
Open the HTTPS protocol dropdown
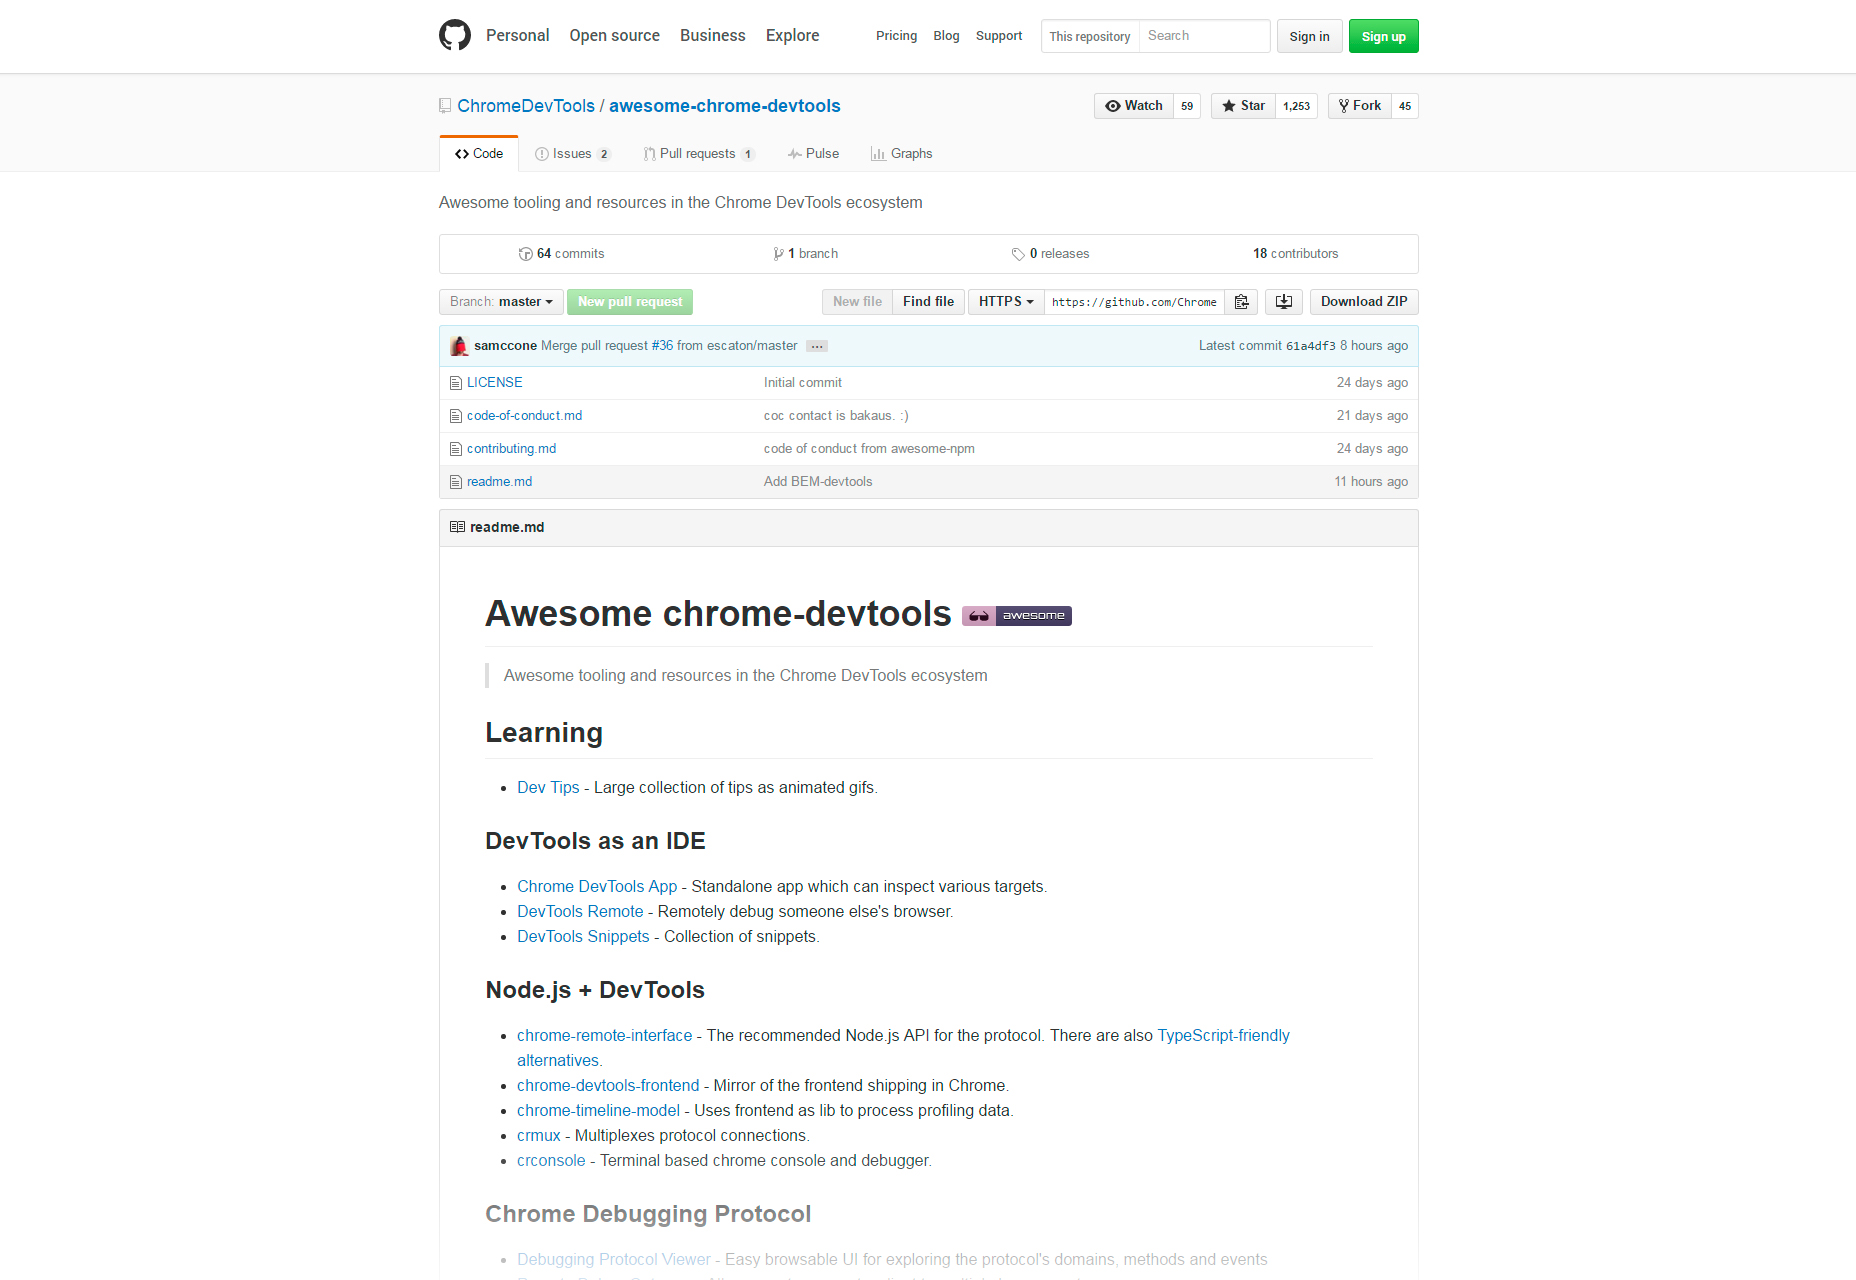pyautogui.click(x=1006, y=302)
